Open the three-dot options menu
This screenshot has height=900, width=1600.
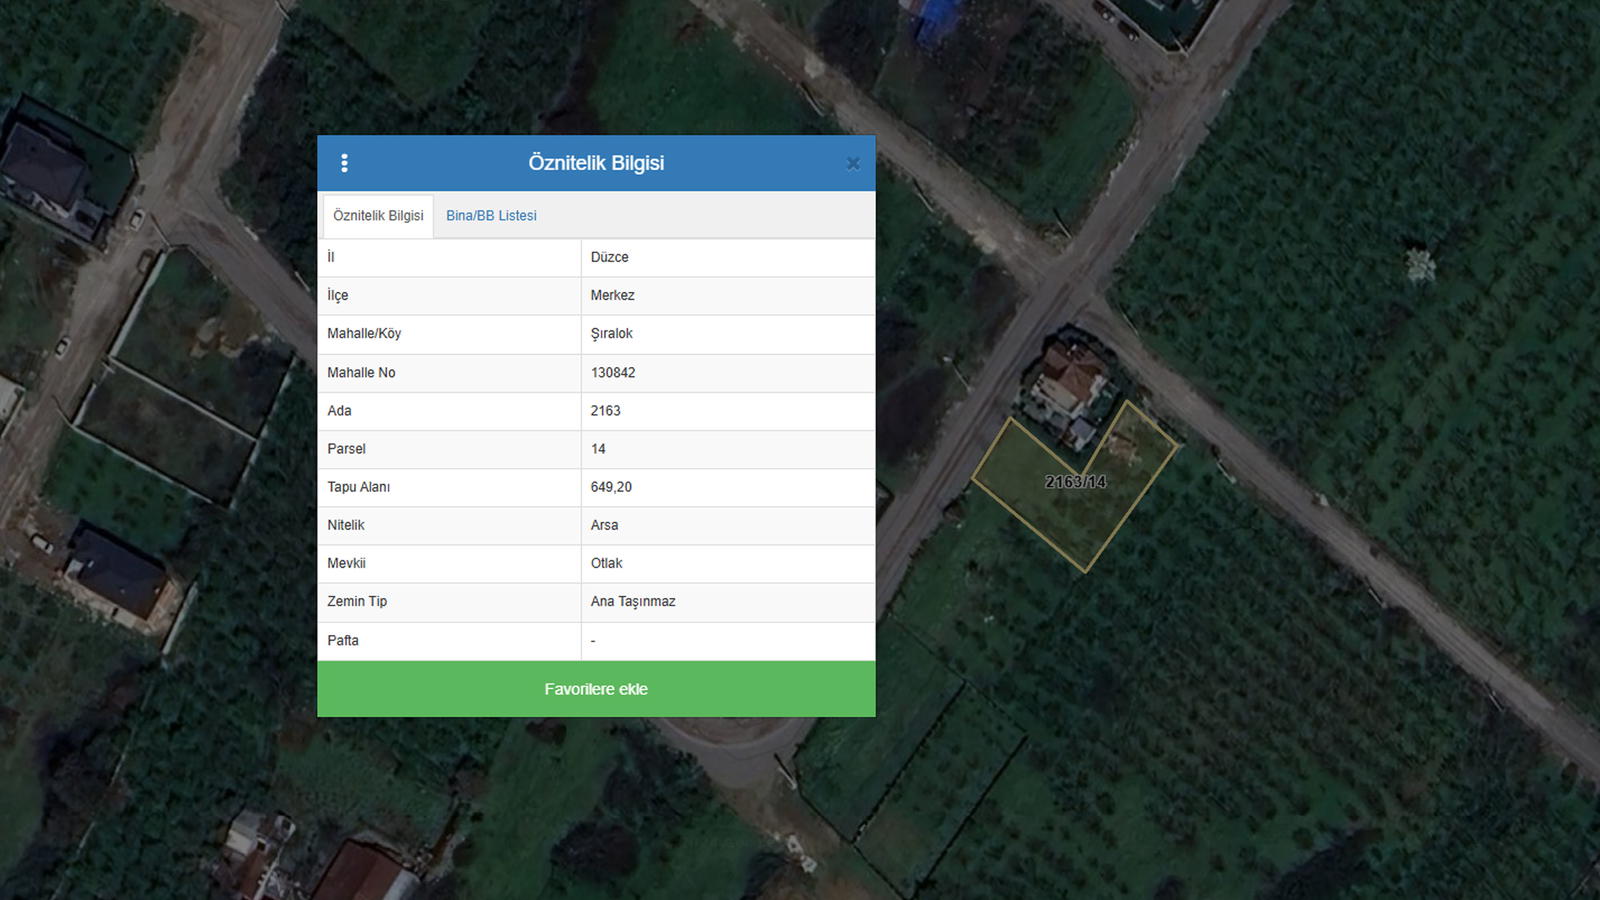click(344, 163)
